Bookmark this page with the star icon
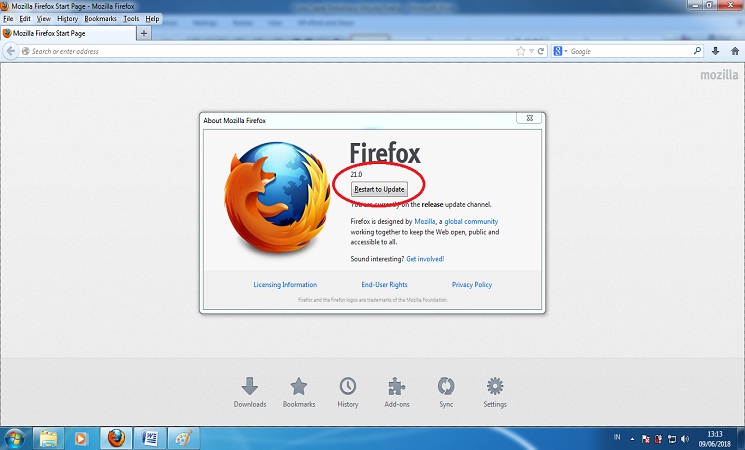745x450 pixels. pos(521,51)
